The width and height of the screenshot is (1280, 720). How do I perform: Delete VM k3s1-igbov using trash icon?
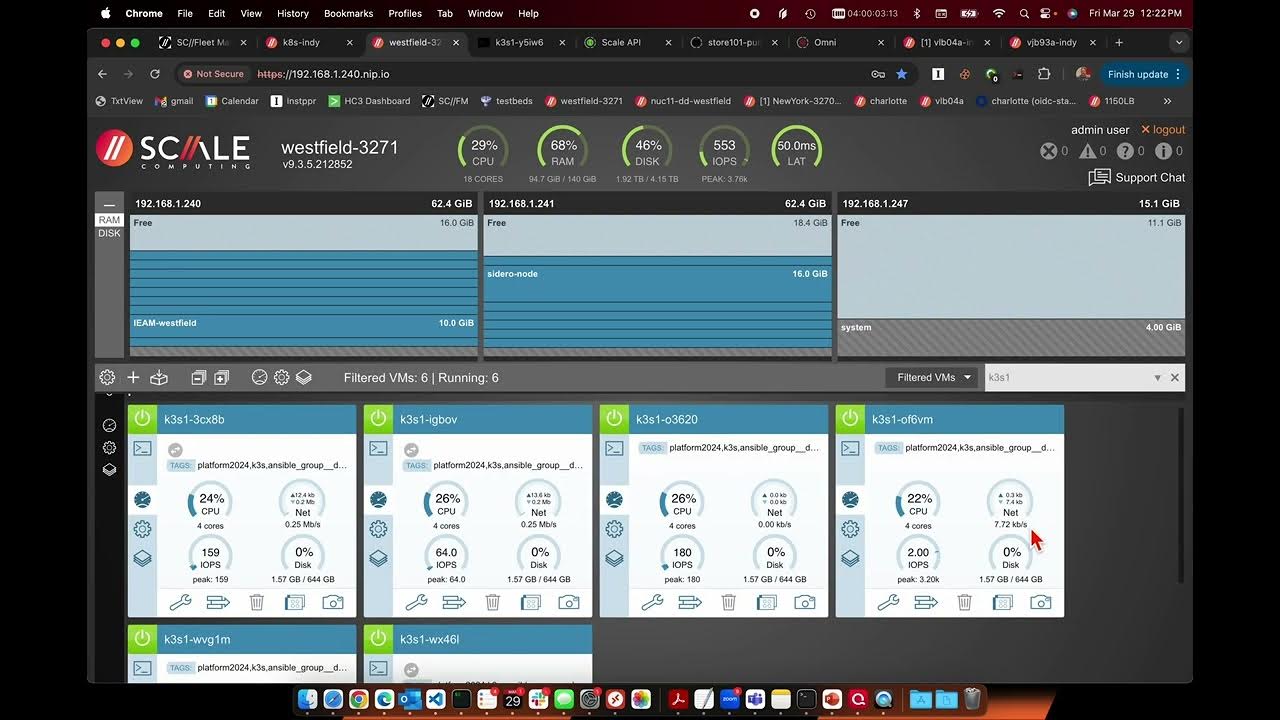tap(493, 602)
